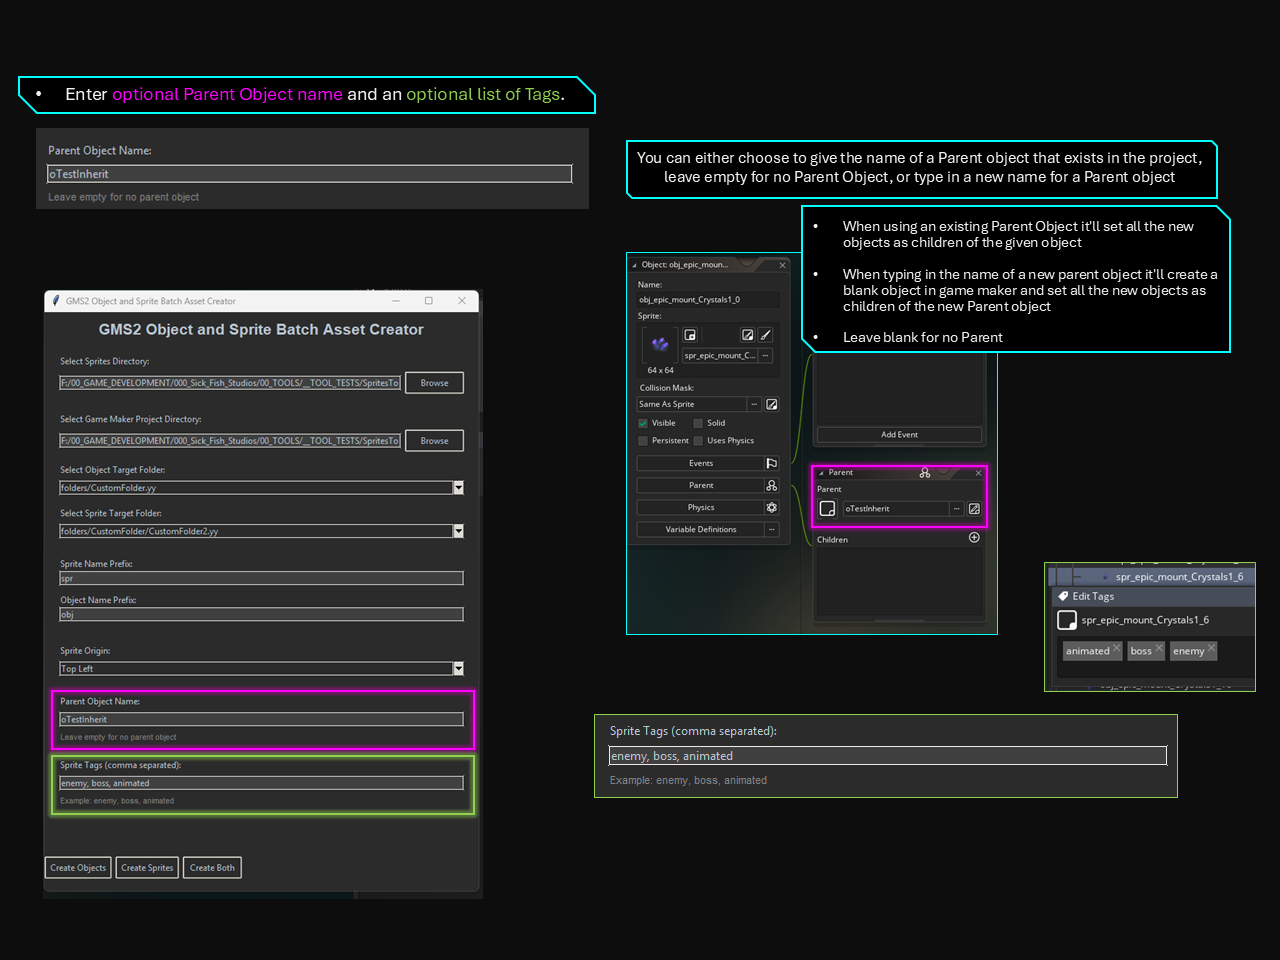
Task: Select spr_epic_mount_Crystals1_6 in the asset tree
Action: [1178, 577]
